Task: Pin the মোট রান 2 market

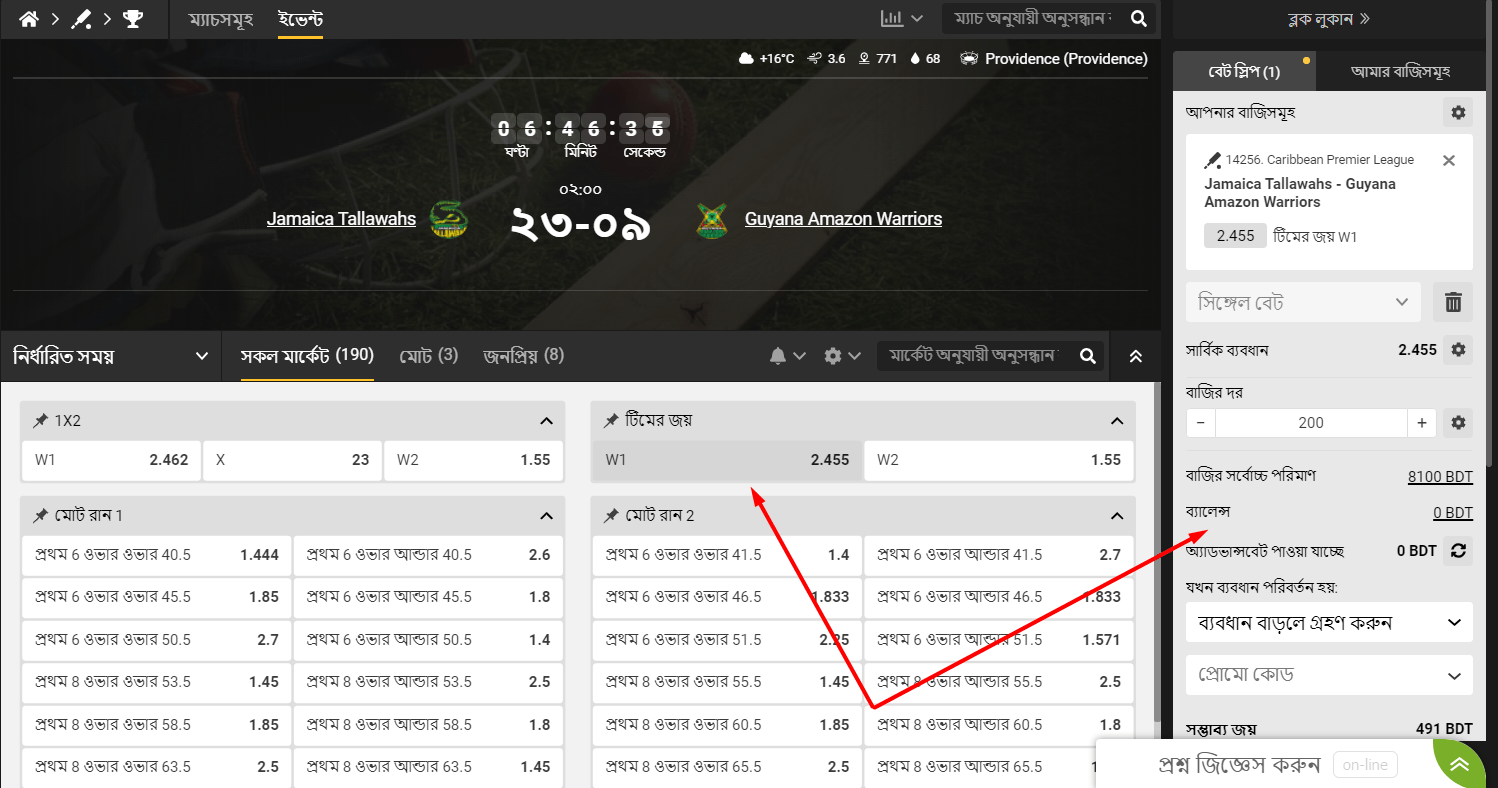Action: point(611,515)
